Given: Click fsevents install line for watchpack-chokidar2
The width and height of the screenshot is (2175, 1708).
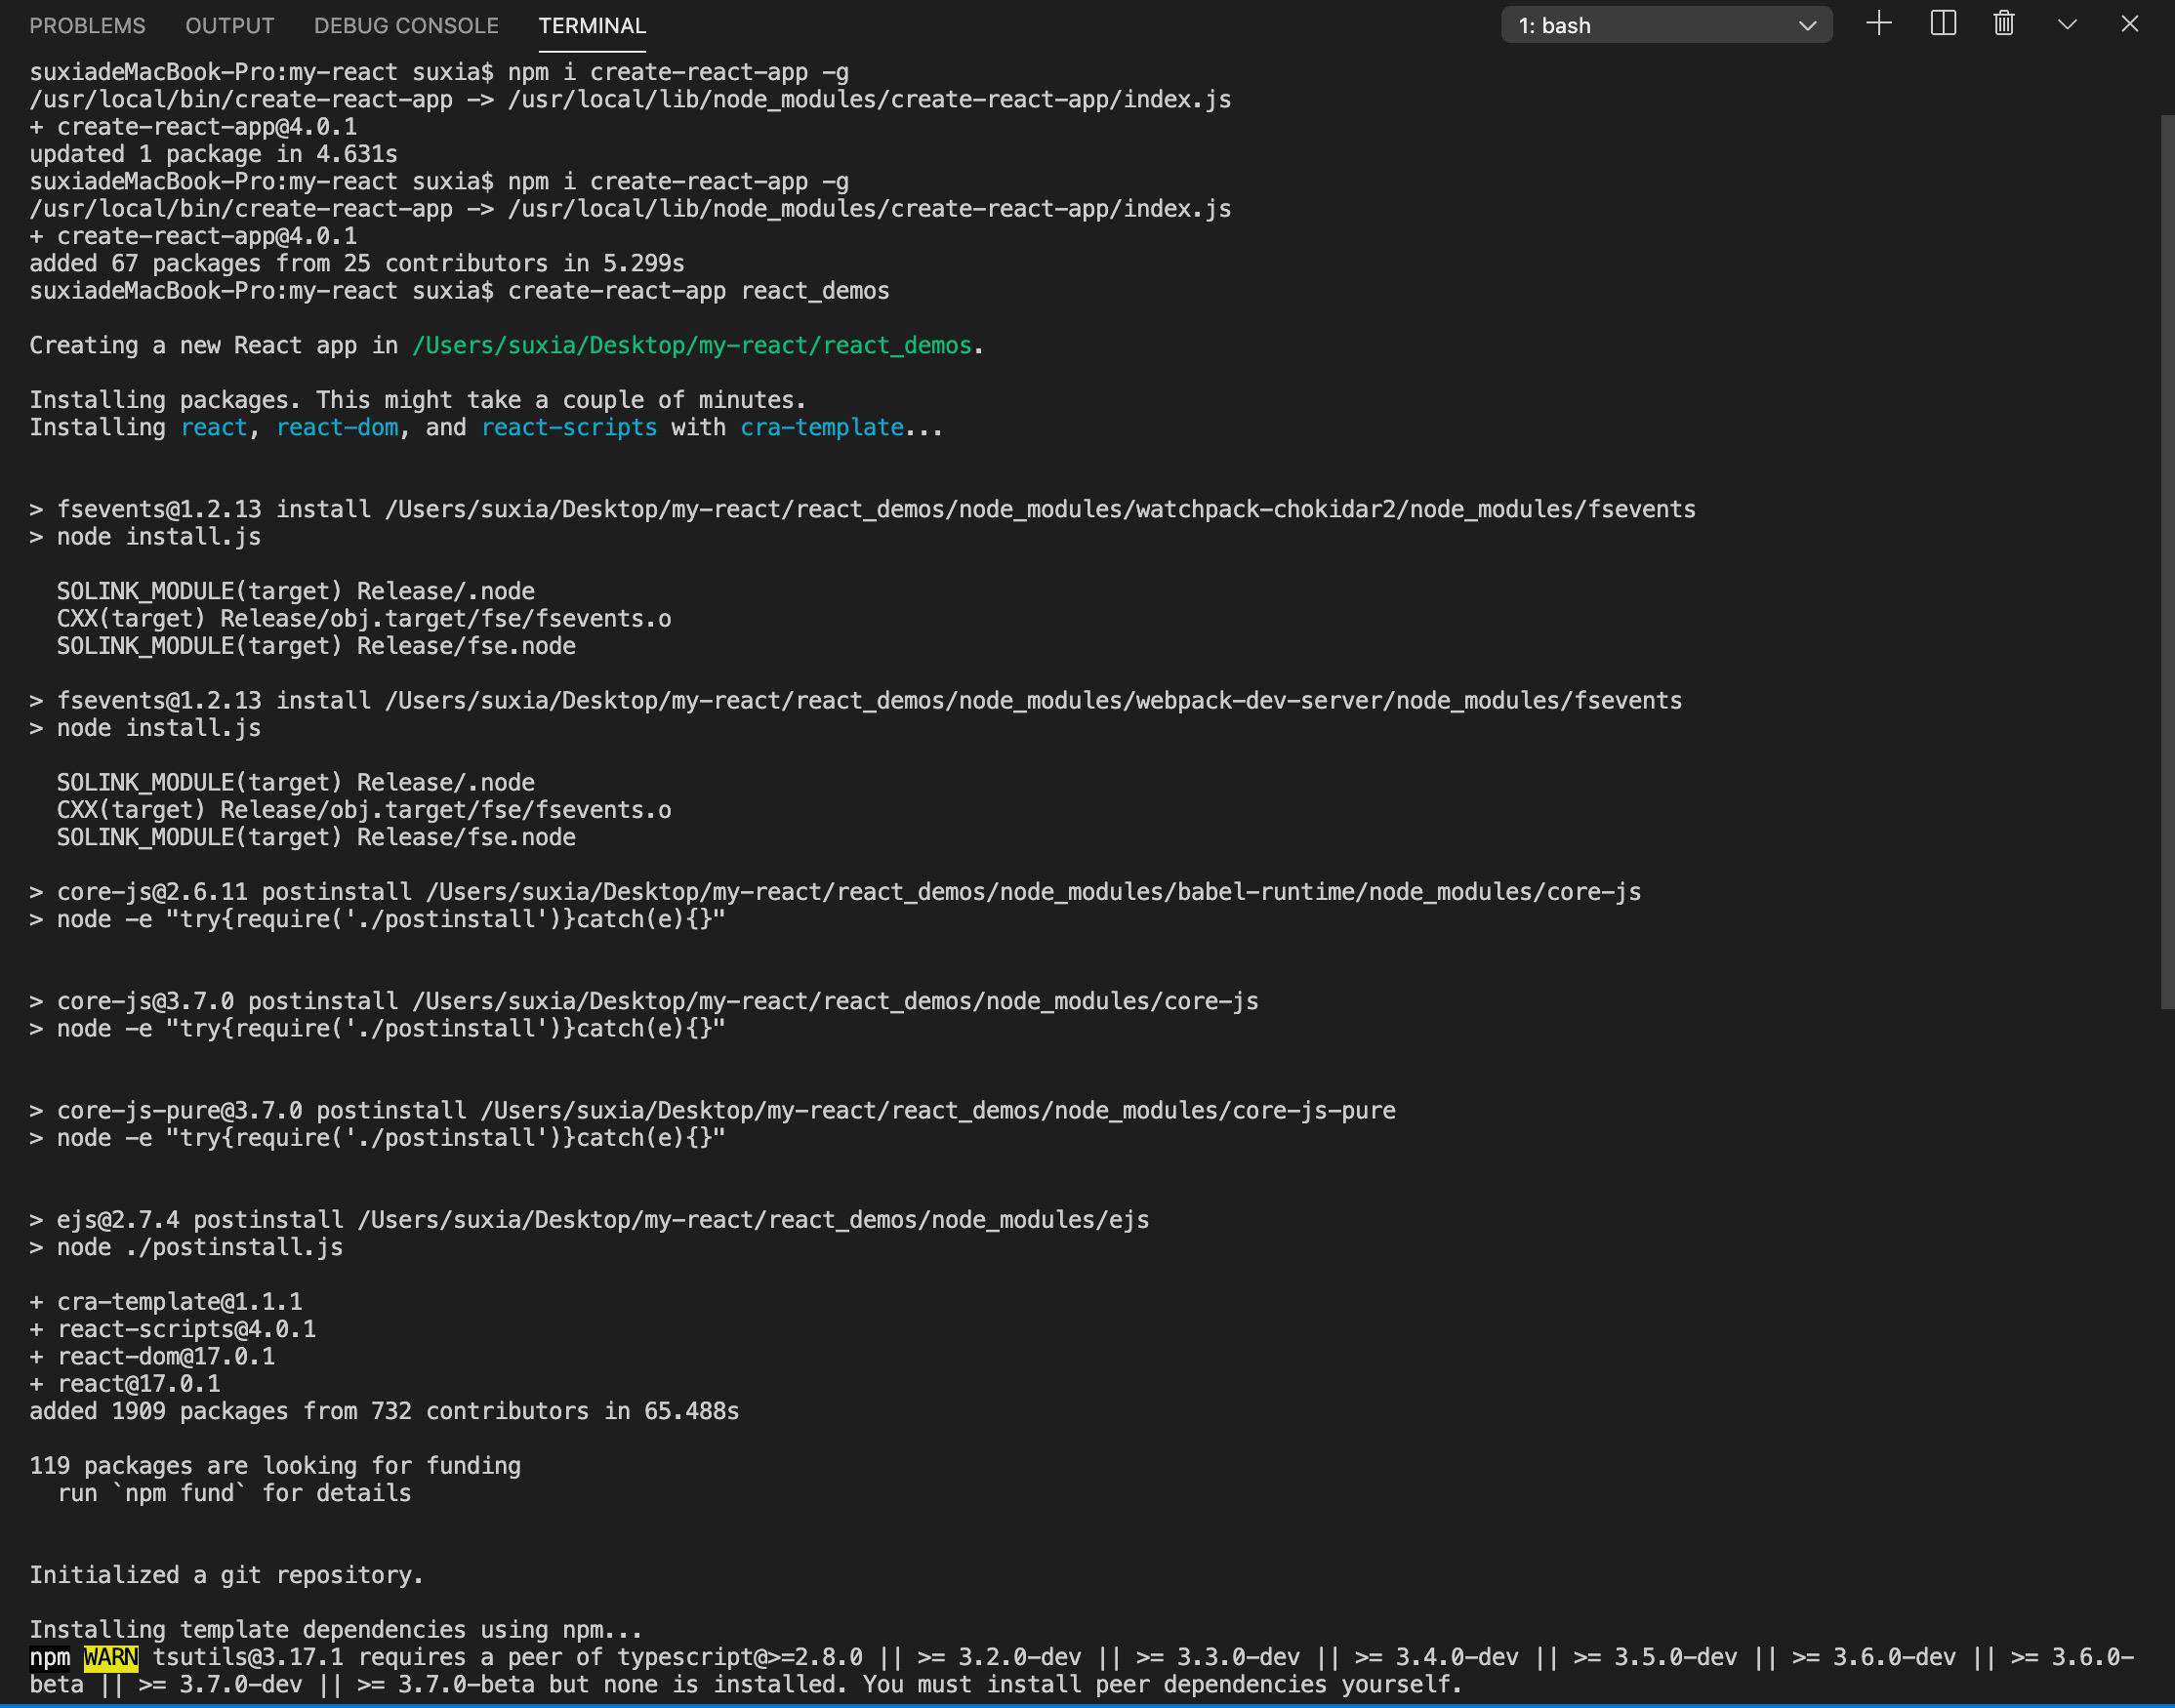Looking at the screenshot, I should click(x=862, y=510).
